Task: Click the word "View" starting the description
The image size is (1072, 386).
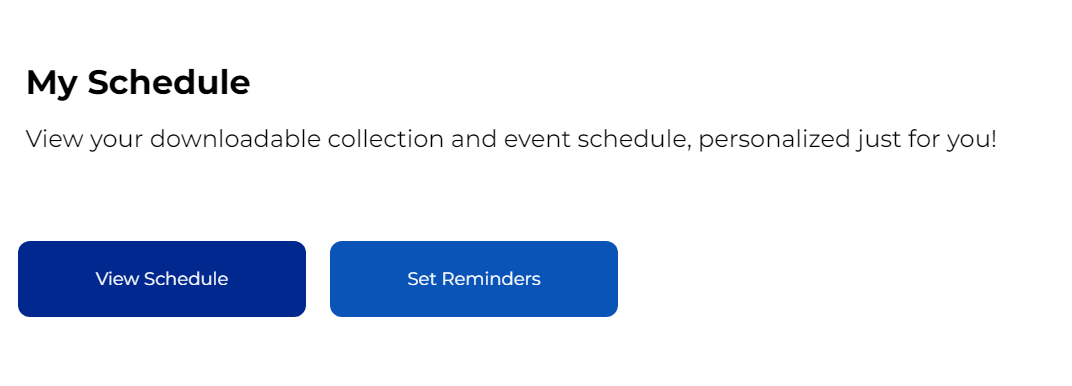Action: [55, 139]
